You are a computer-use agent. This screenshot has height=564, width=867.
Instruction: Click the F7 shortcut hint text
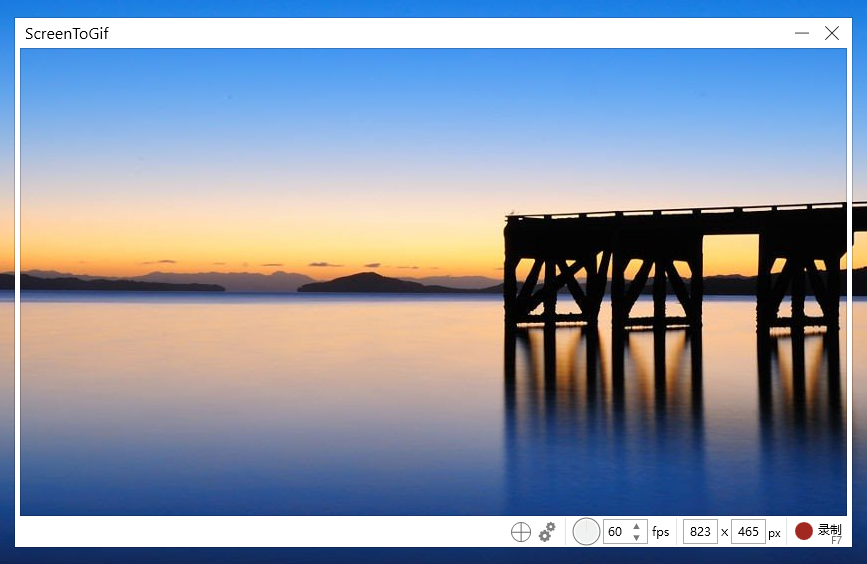coord(836,540)
